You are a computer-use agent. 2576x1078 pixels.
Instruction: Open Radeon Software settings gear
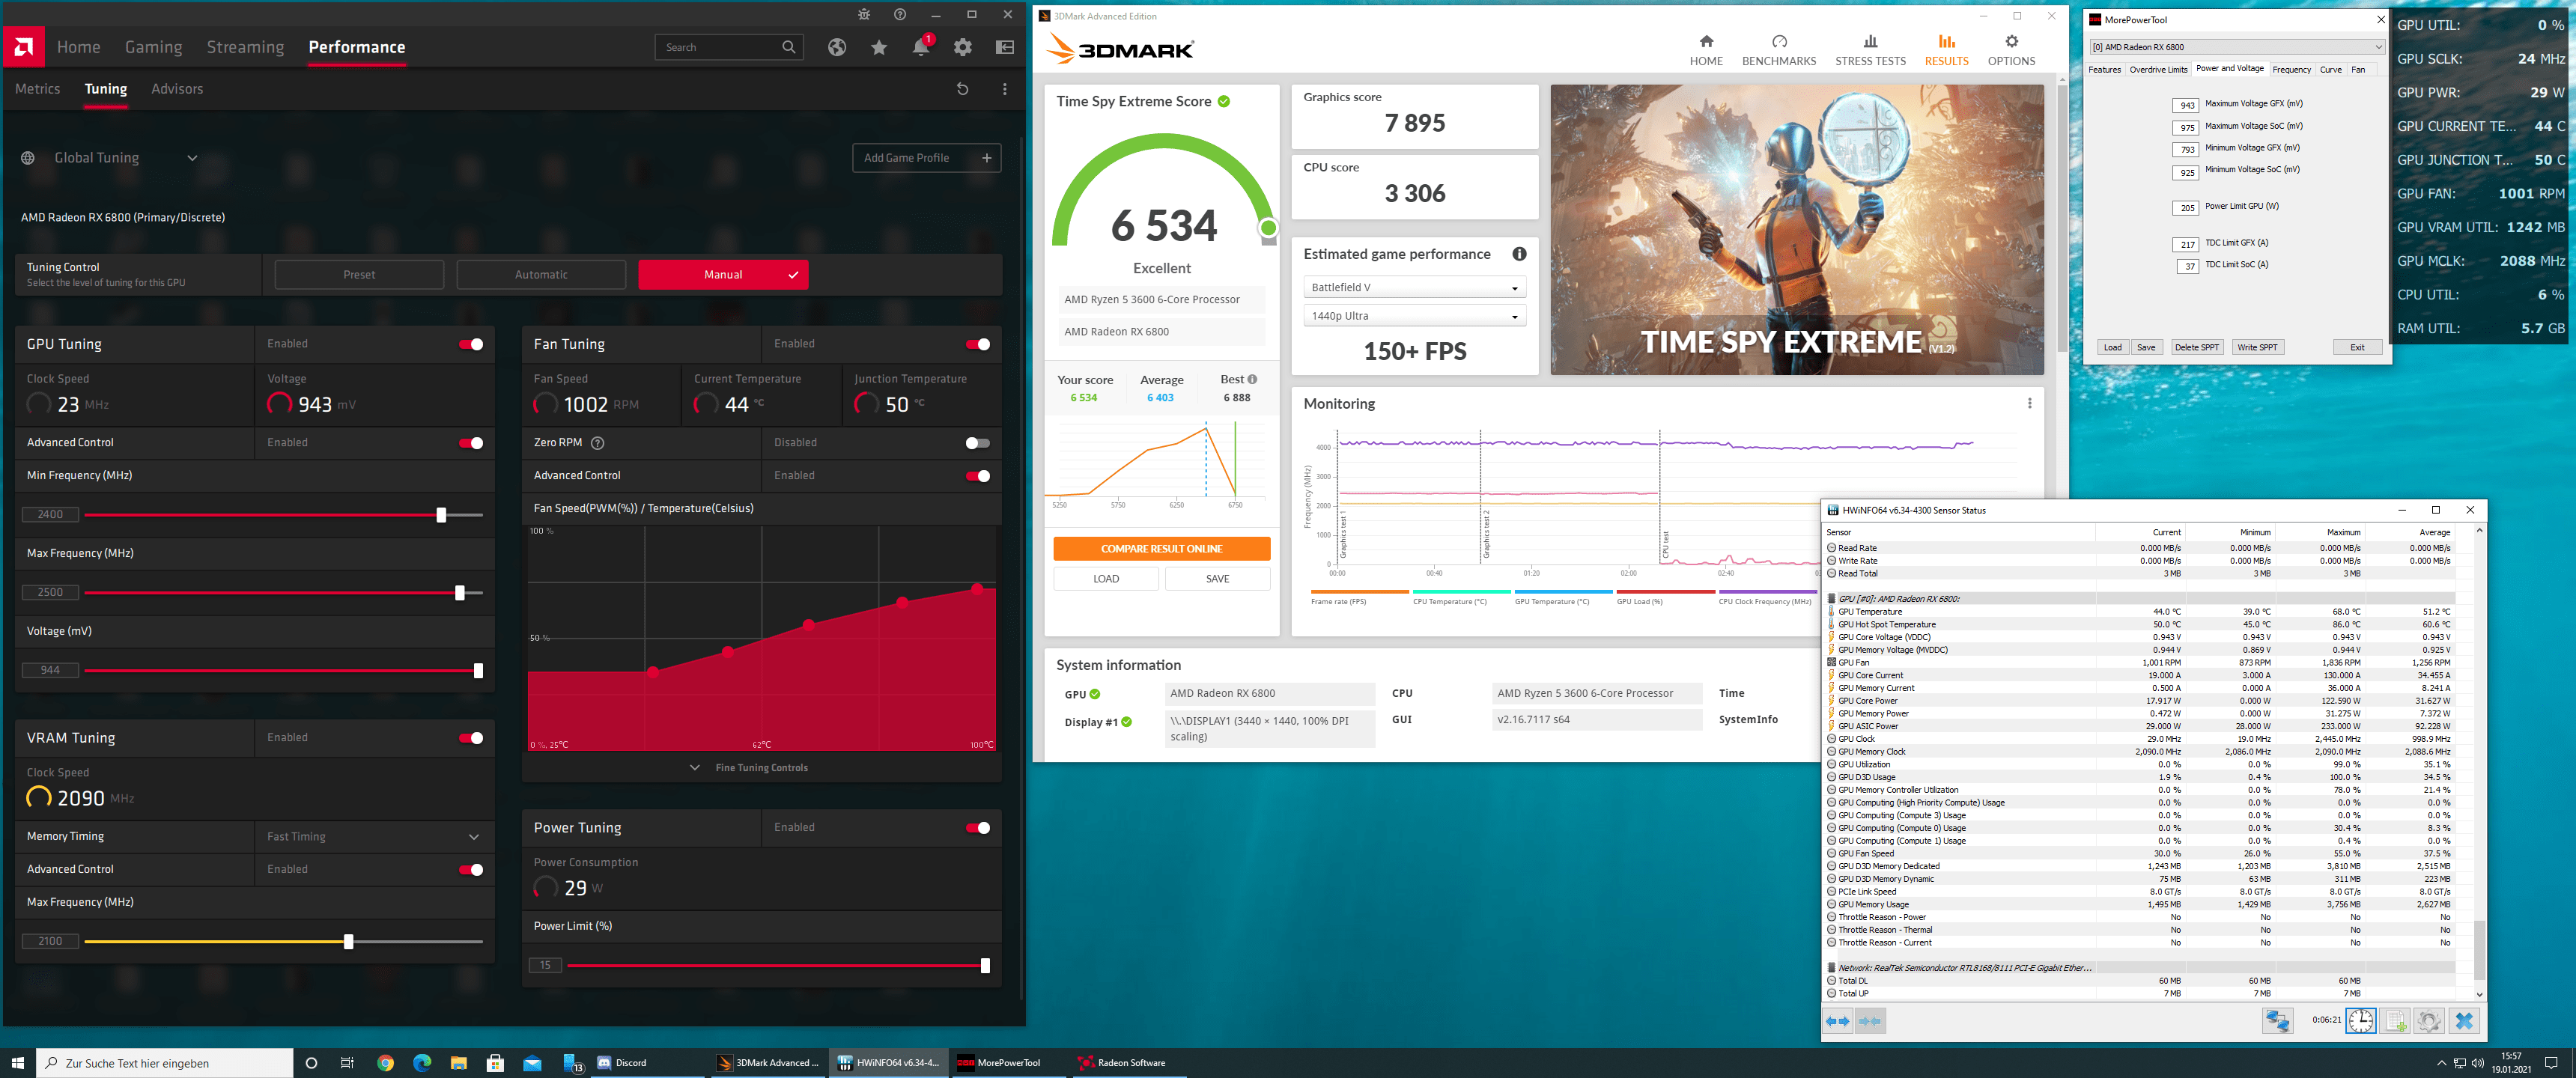pyautogui.click(x=963, y=47)
